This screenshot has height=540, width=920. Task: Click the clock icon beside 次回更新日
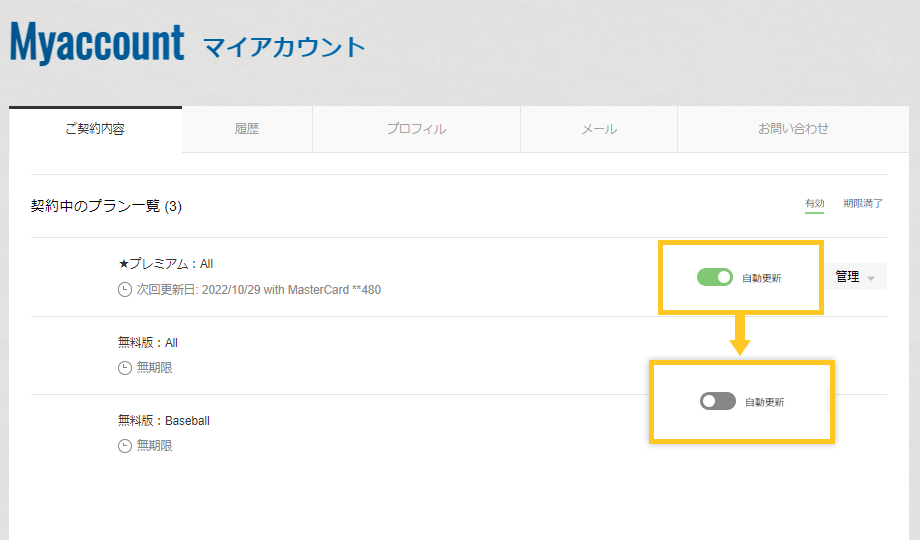125,290
